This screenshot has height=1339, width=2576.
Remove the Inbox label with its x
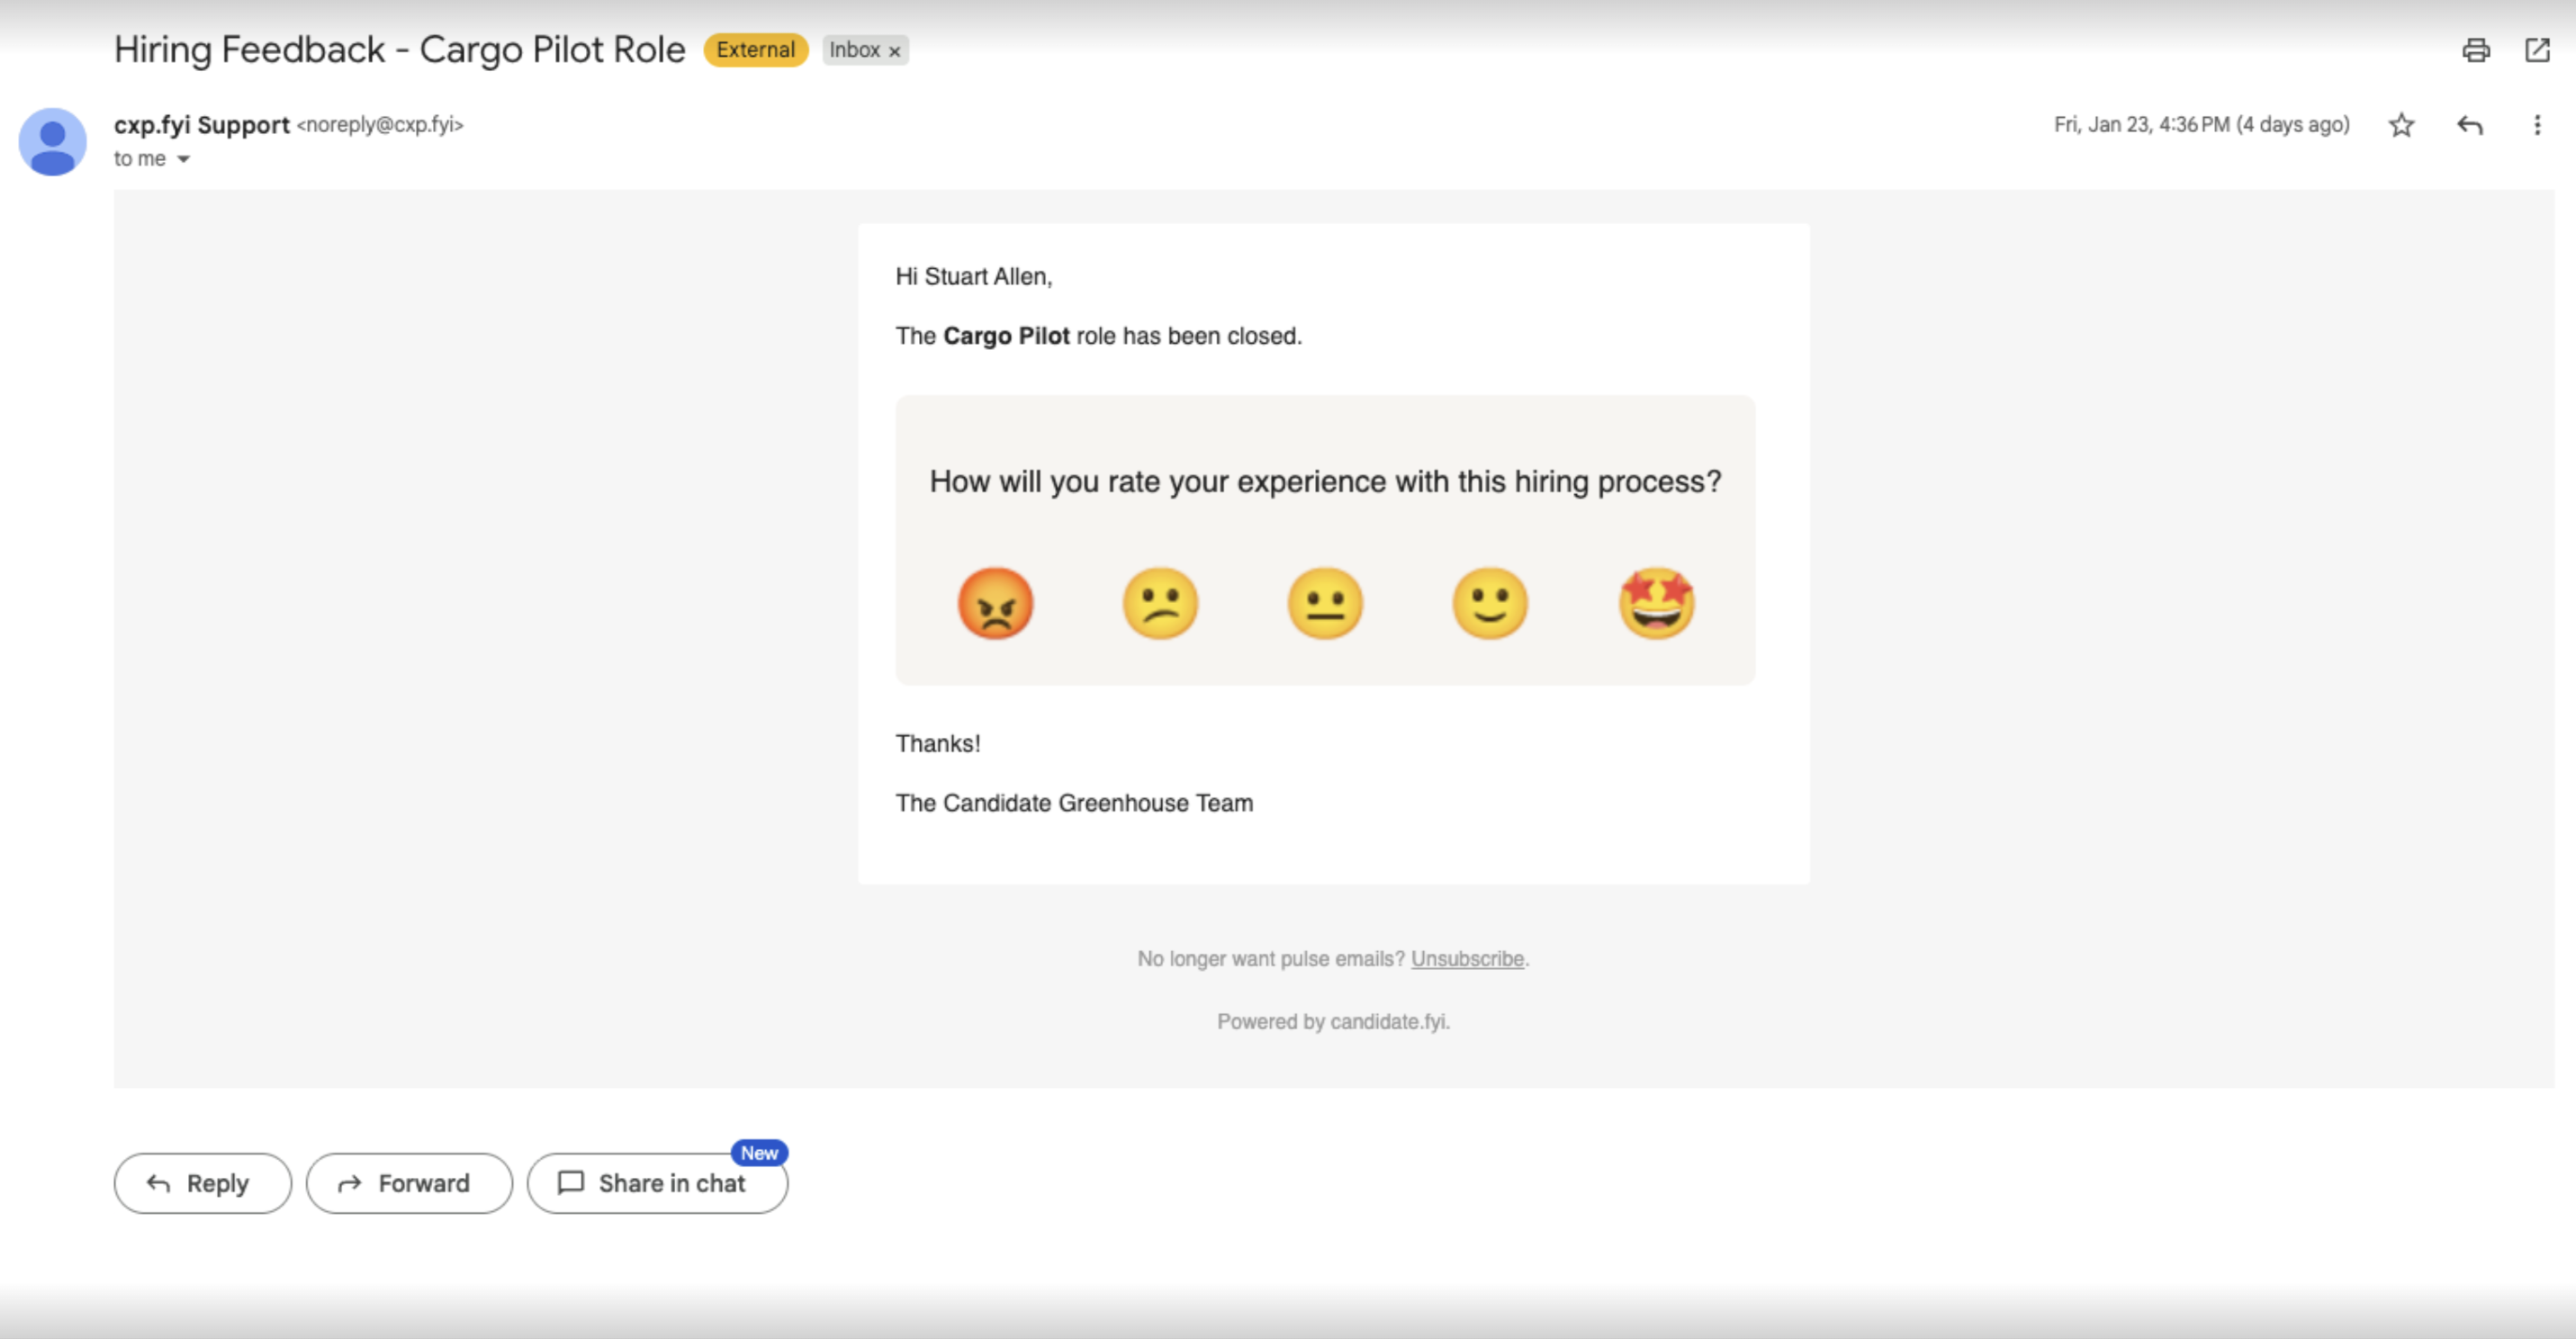point(895,51)
